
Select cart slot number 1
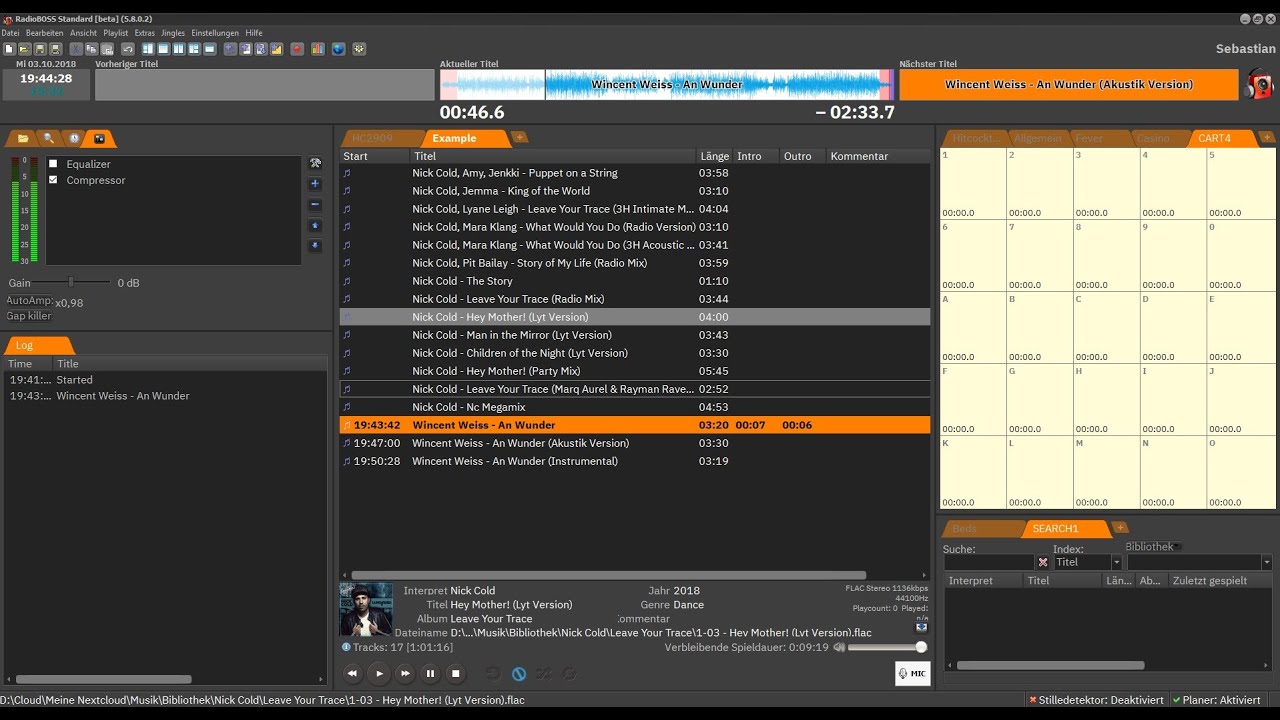(x=973, y=184)
